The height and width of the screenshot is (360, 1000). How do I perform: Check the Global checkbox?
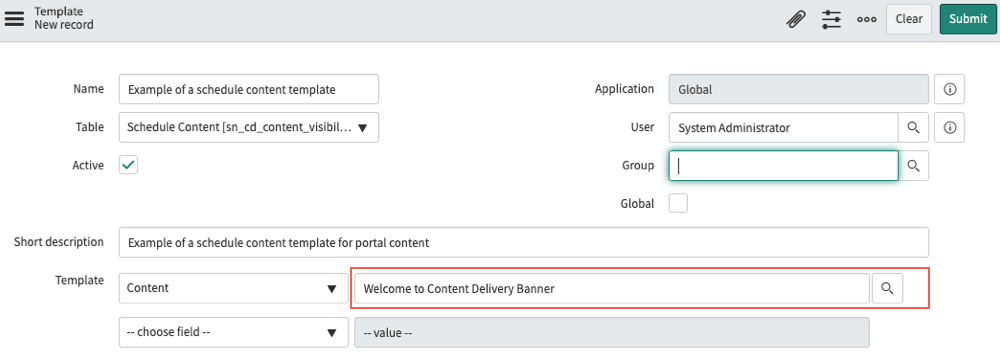[x=678, y=204]
